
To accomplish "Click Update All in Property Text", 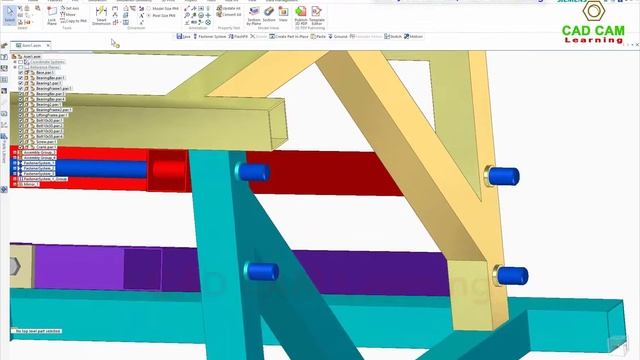I will coord(229,8).
